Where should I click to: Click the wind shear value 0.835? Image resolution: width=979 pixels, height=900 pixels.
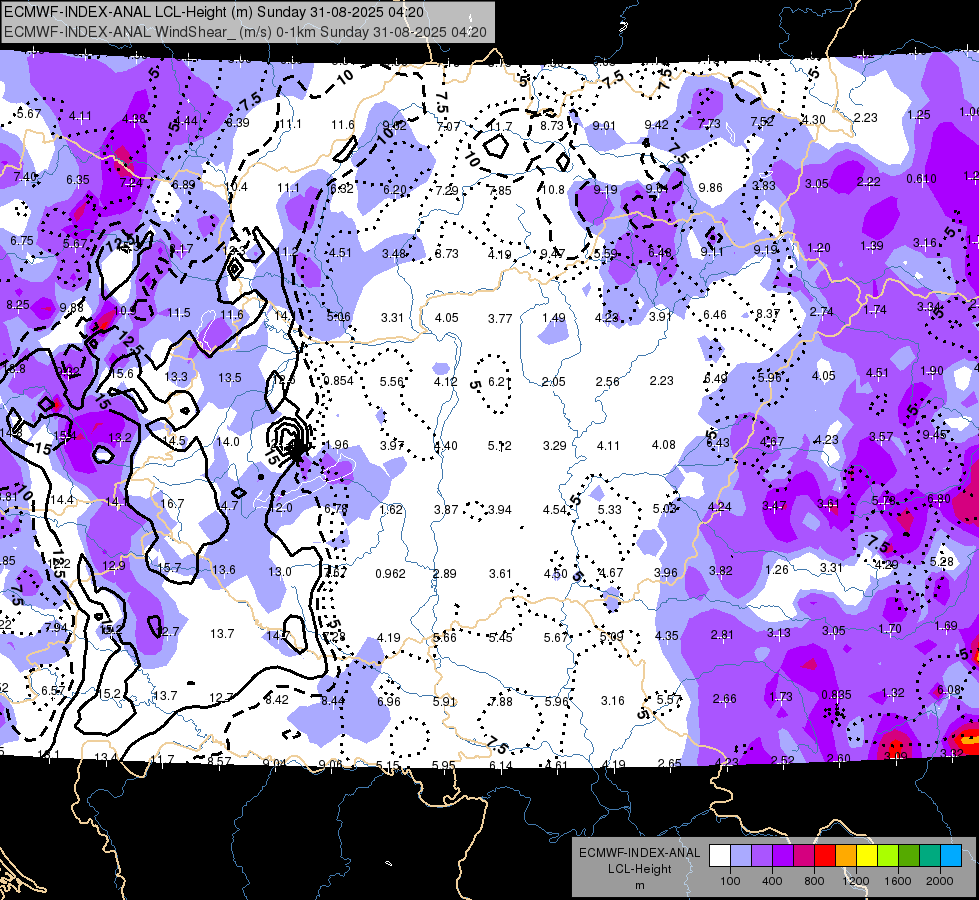point(837,695)
